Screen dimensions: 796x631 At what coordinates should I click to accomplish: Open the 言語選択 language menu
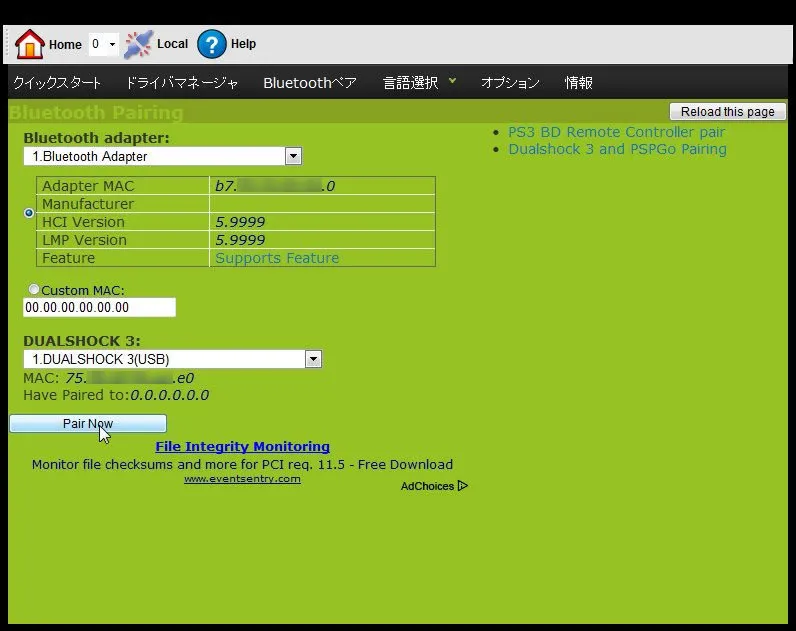pos(419,82)
